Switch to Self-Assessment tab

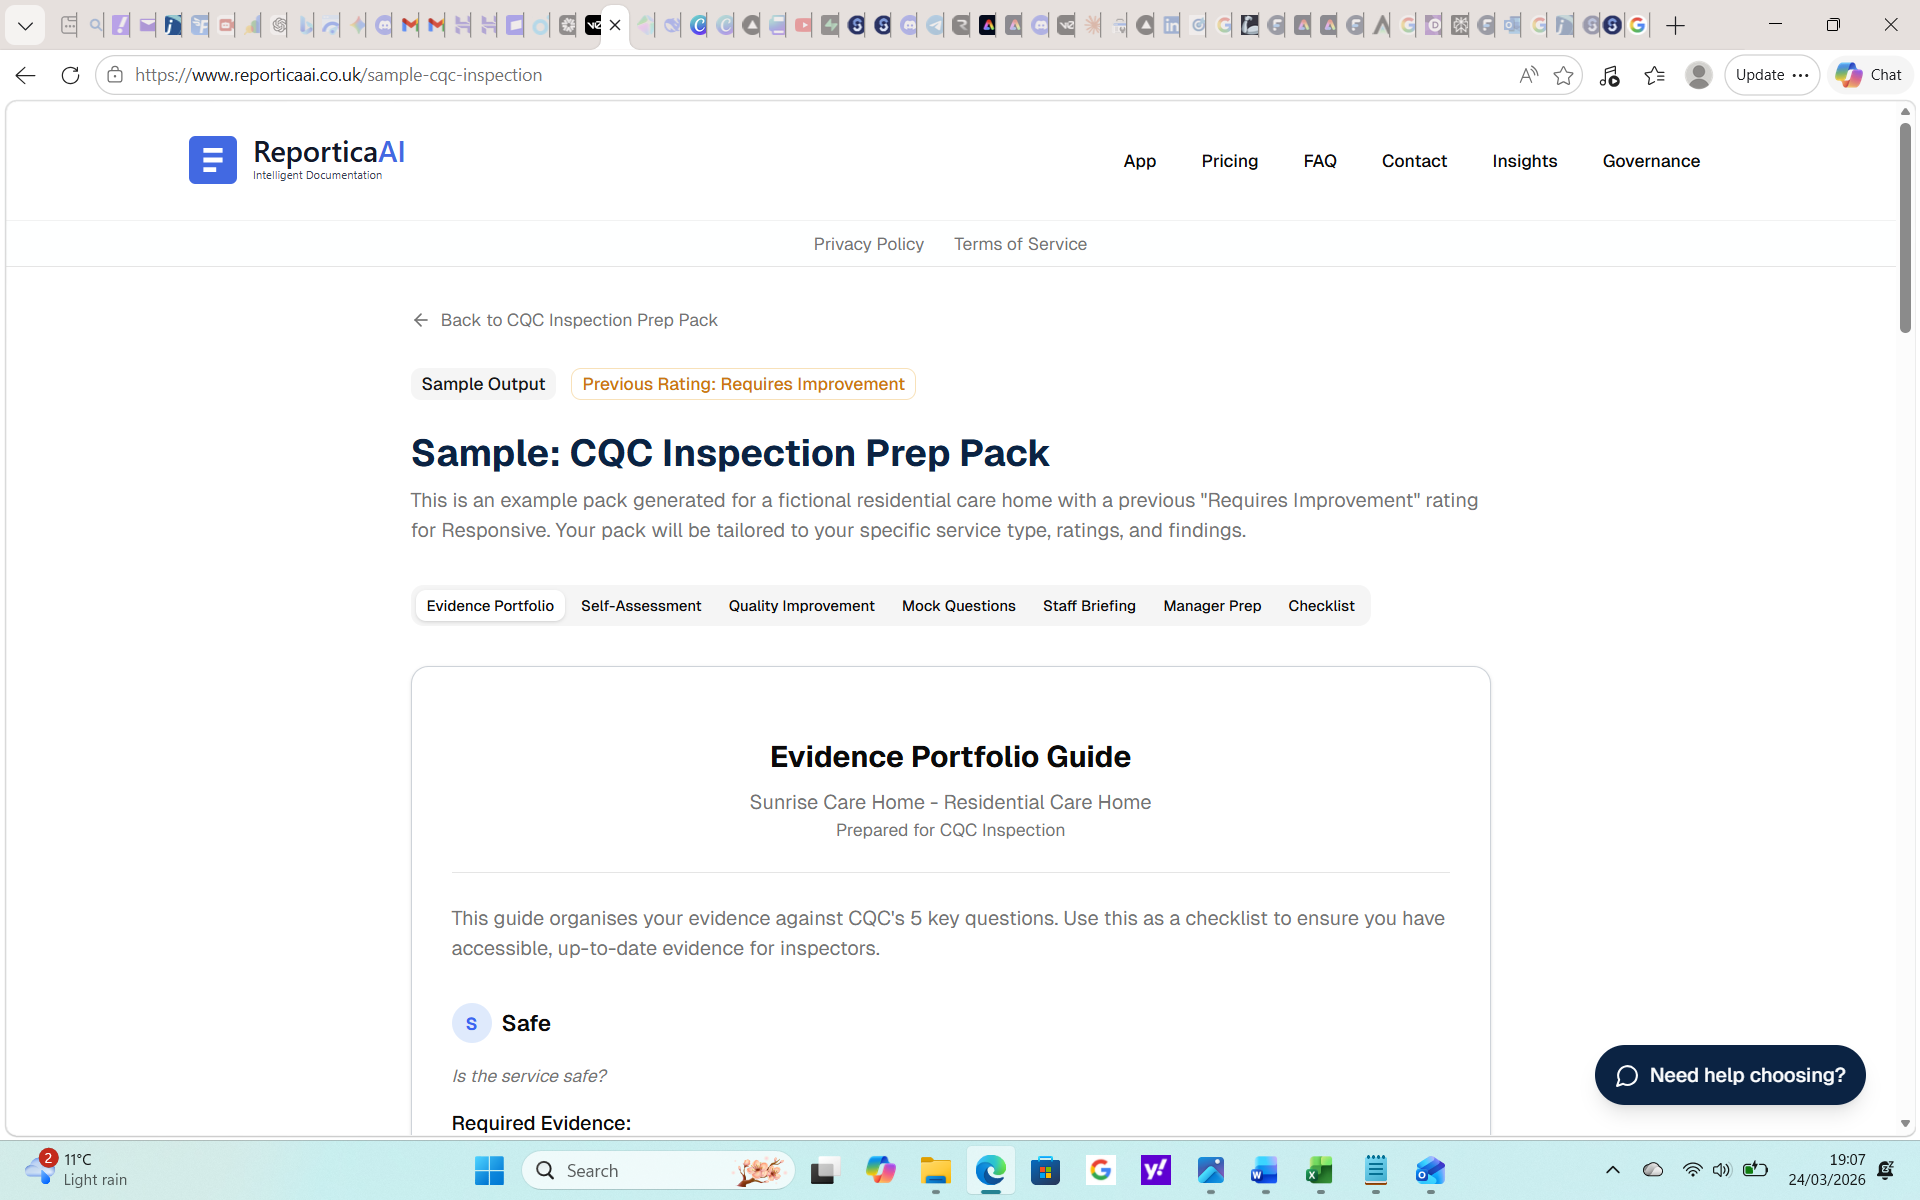point(641,606)
